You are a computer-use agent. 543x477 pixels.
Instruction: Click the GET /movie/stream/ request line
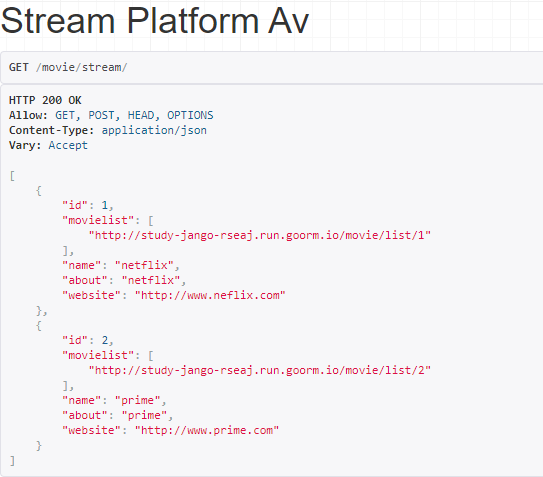pos(68,67)
